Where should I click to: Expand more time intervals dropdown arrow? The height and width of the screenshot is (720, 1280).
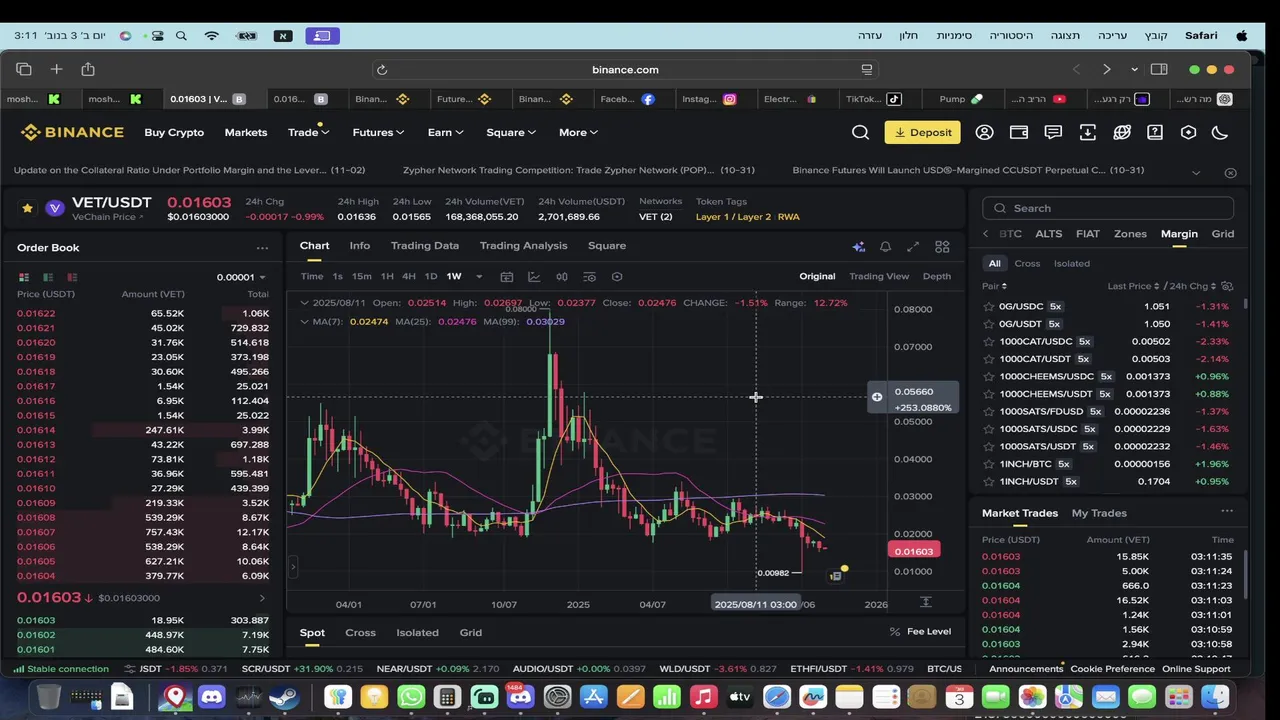click(479, 277)
